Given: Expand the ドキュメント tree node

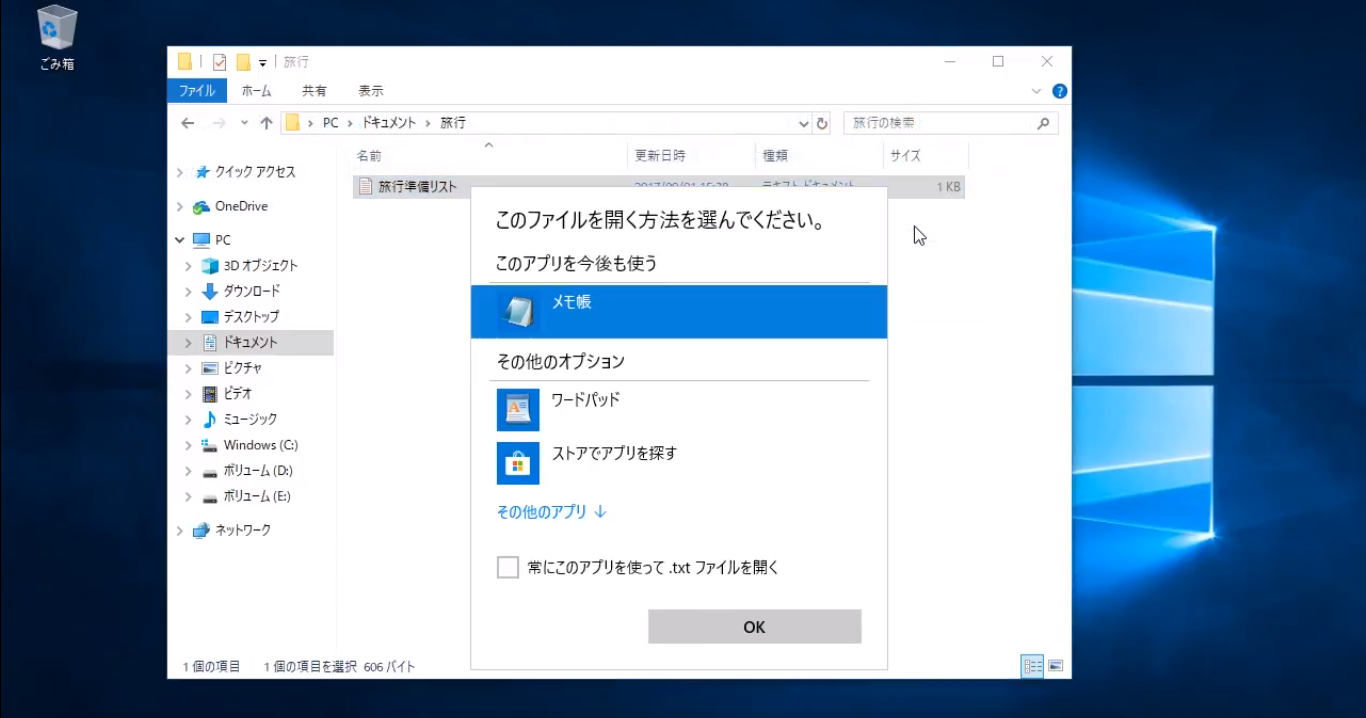Looking at the screenshot, I should point(188,343).
